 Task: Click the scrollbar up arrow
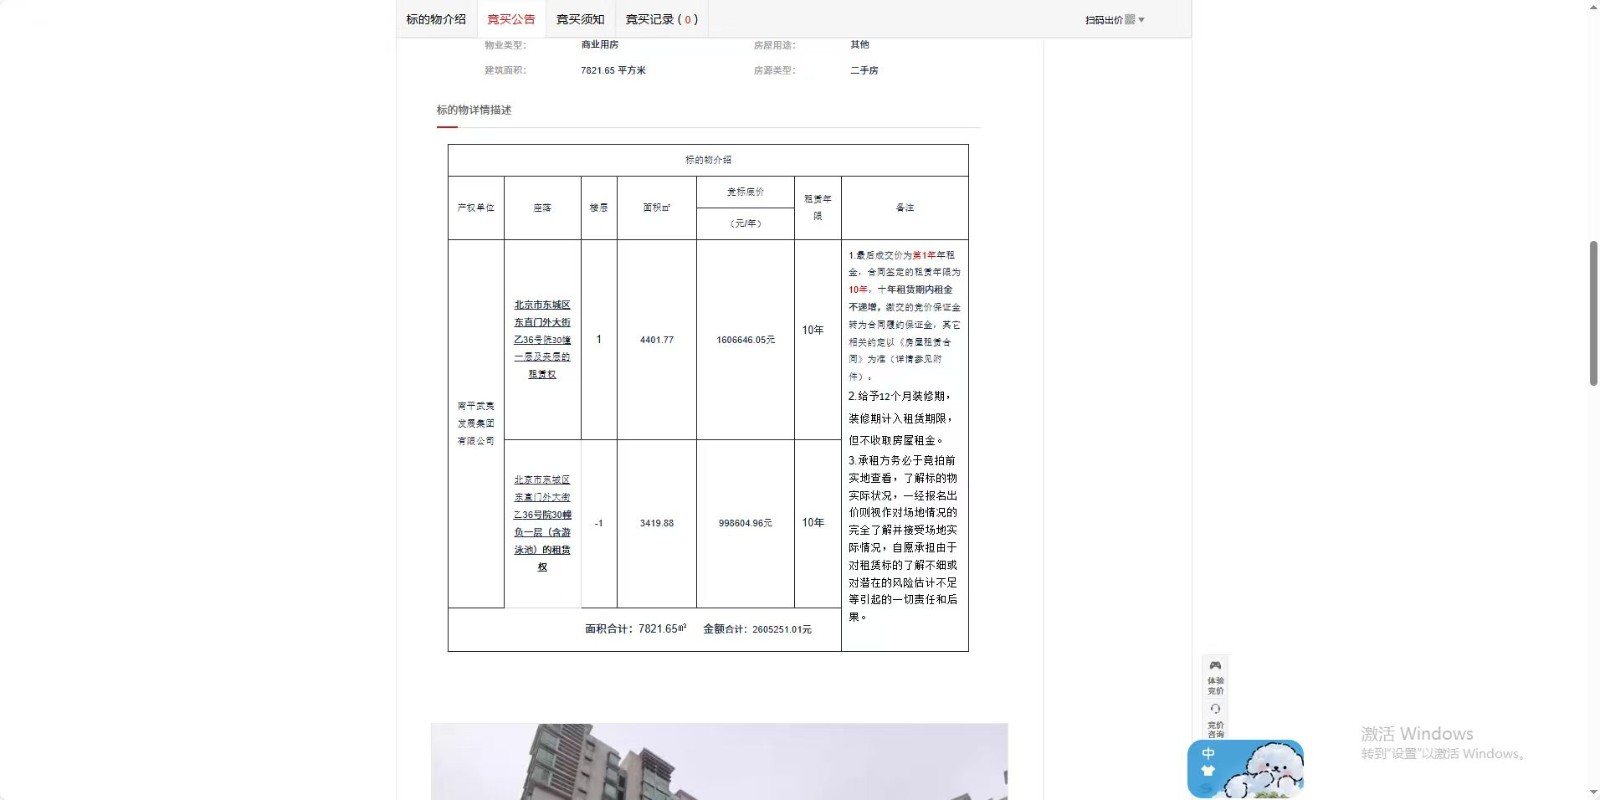coord(1593,7)
